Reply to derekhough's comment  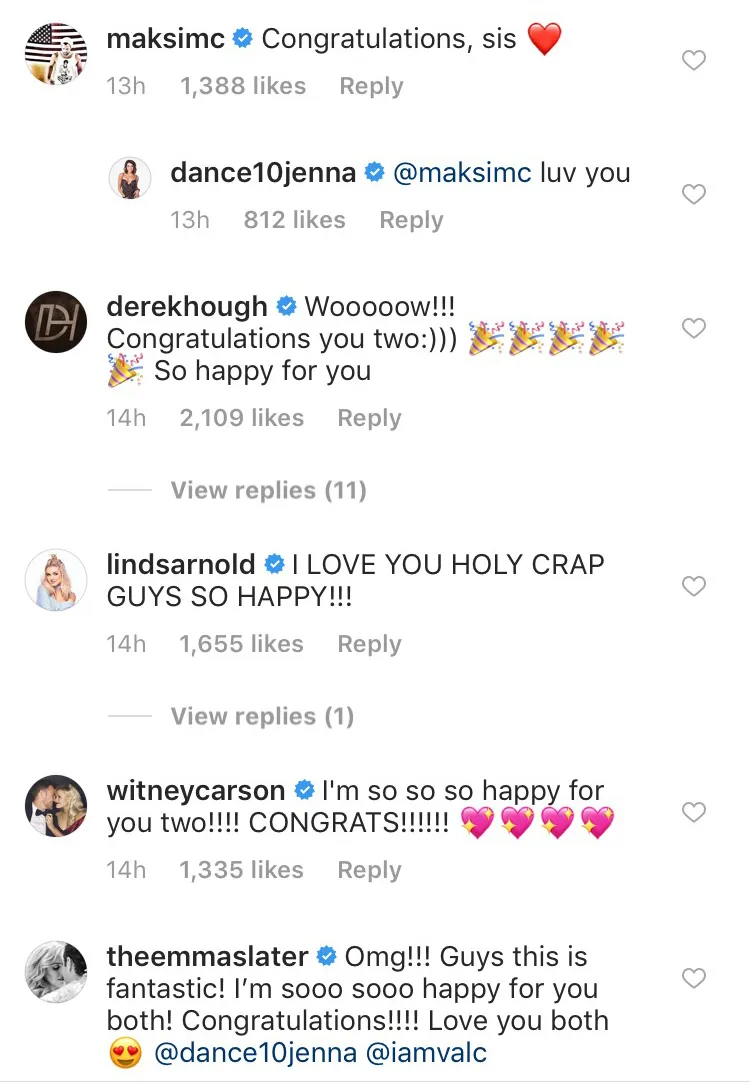click(x=368, y=418)
